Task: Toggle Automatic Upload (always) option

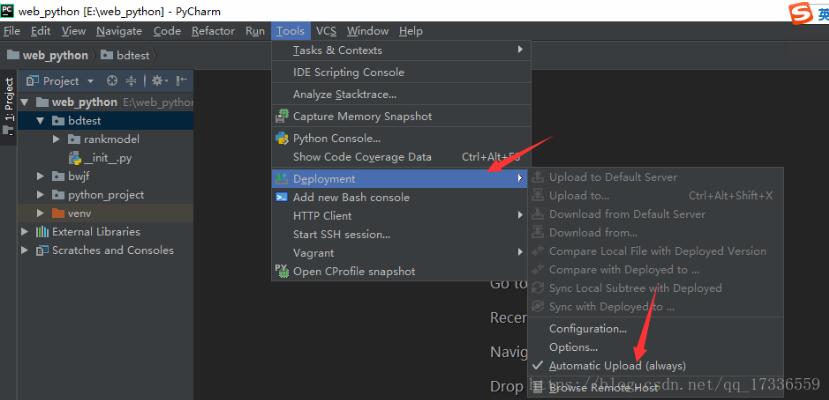Action: pos(617,366)
